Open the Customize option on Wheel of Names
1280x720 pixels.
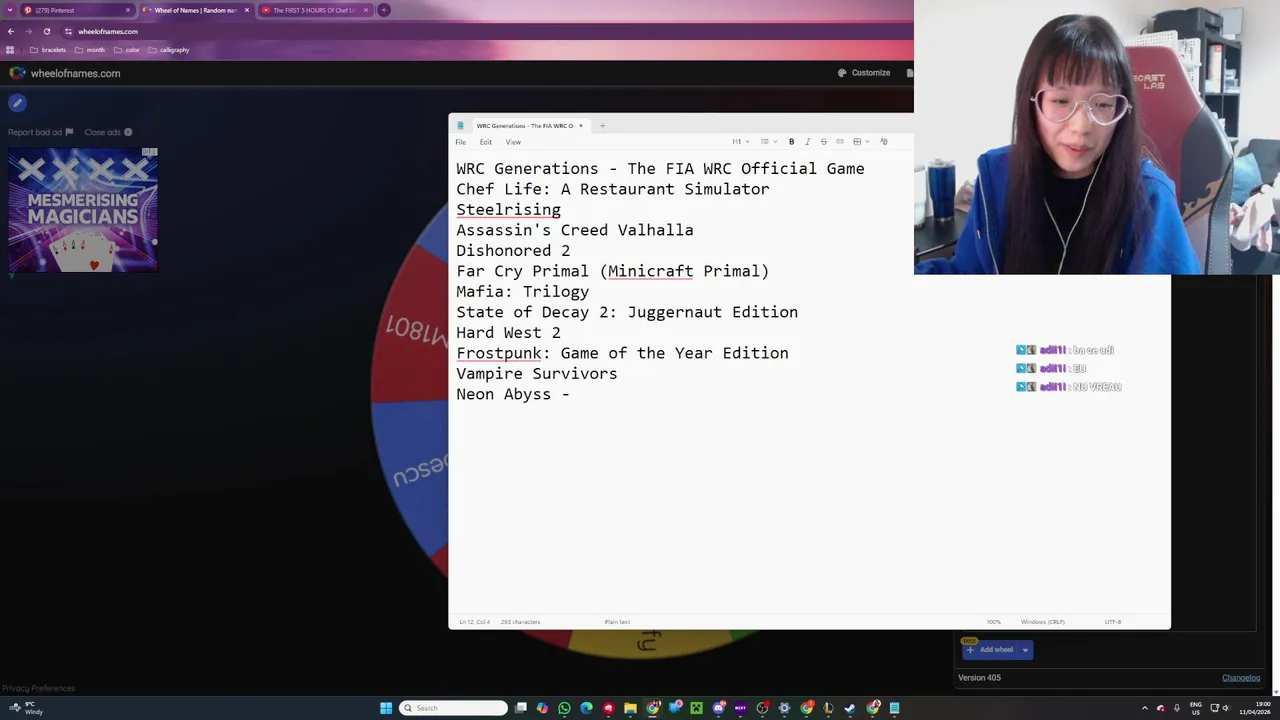[864, 73]
